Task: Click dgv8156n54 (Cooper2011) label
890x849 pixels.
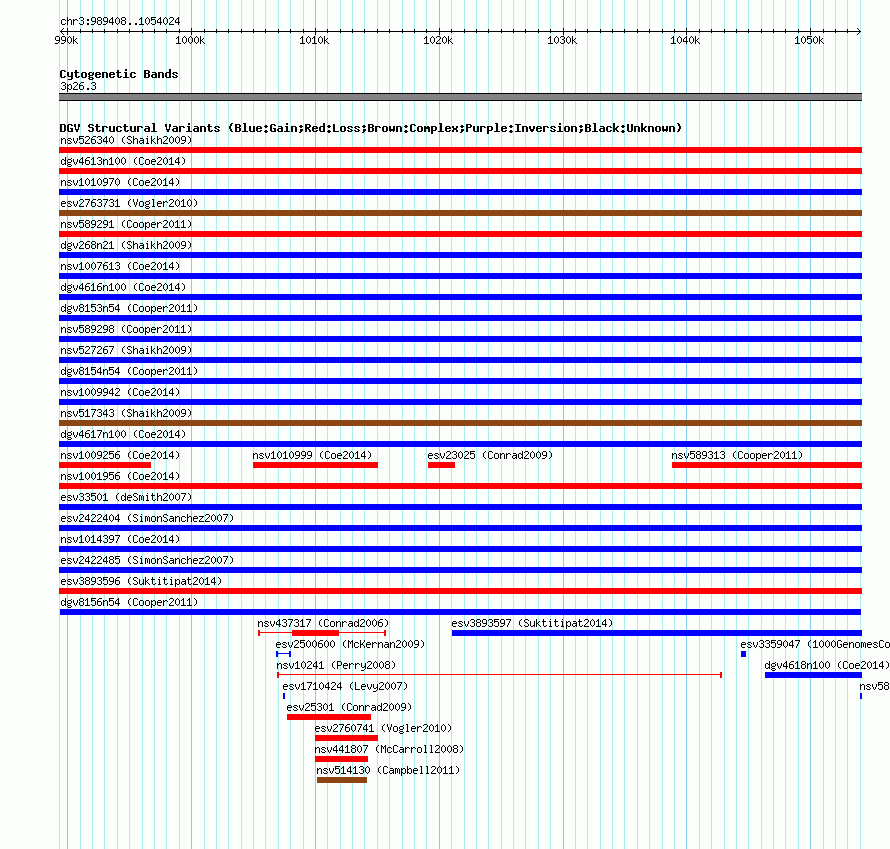Action: pyautogui.click(x=129, y=602)
